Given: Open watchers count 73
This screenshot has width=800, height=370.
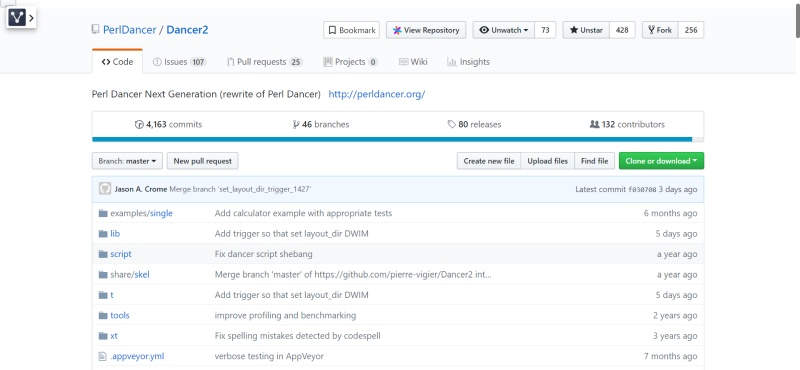Looking at the screenshot, I should [545, 30].
